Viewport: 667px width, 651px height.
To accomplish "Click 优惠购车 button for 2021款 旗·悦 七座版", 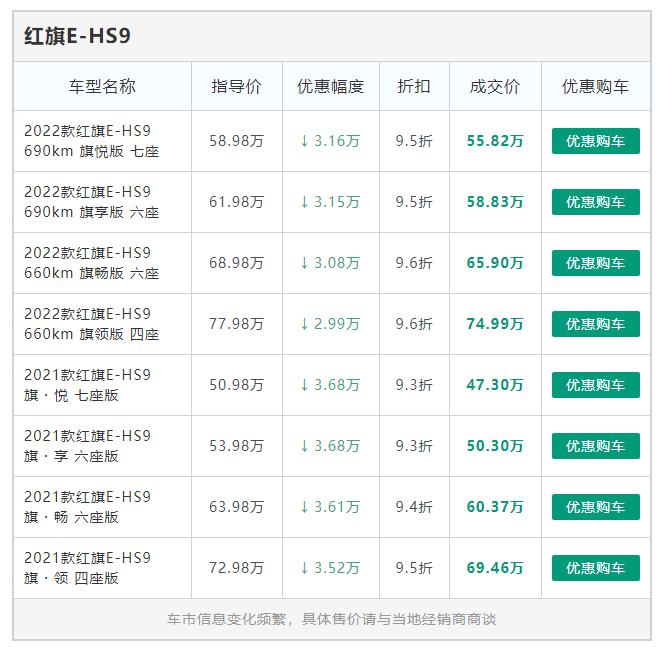I will (x=596, y=385).
